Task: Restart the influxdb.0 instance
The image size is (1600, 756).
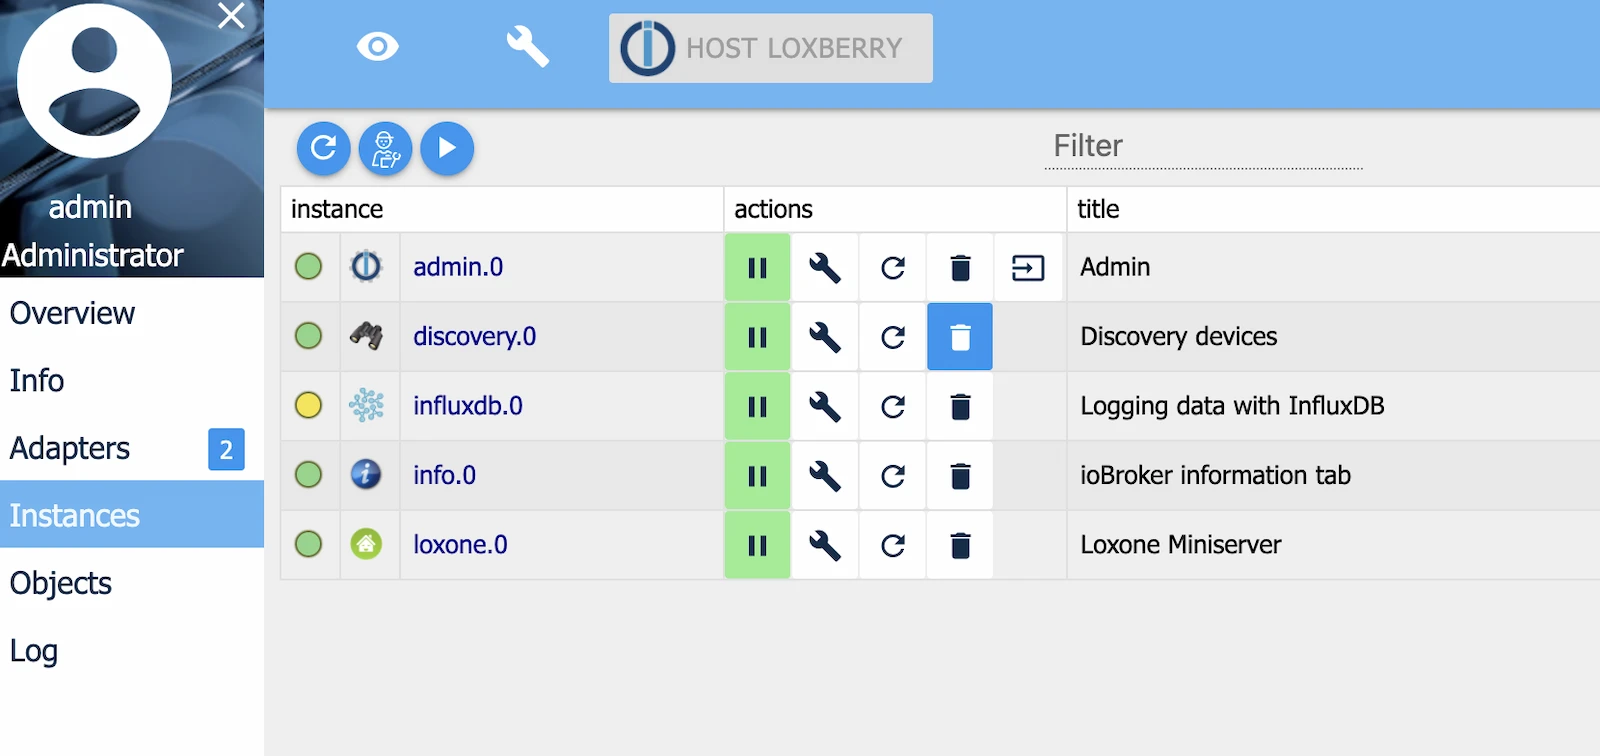Action: coord(893,406)
